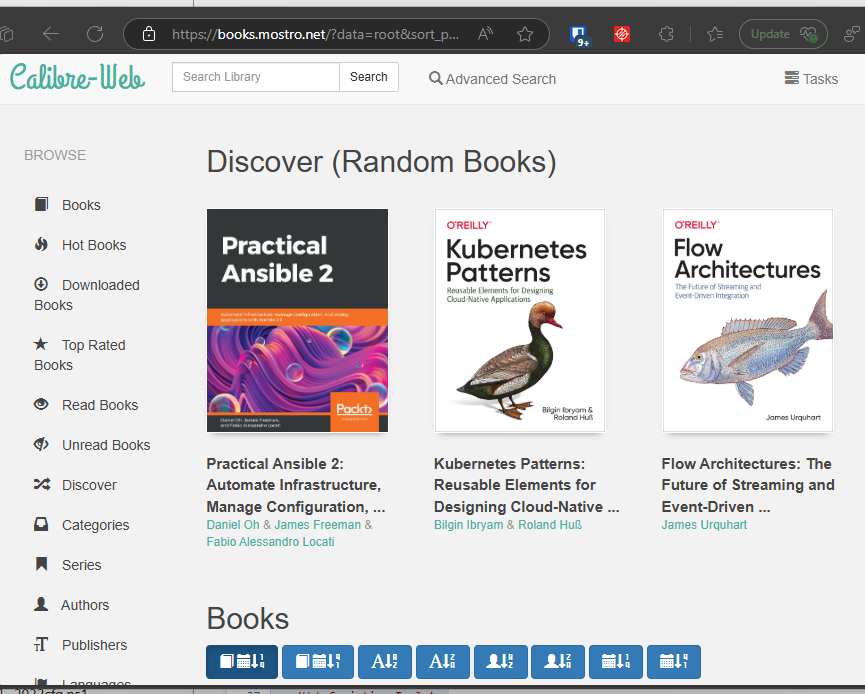Sort by publishing date ascending (calendar 1-9)
The width and height of the screenshot is (865, 694).
click(x=616, y=661)
